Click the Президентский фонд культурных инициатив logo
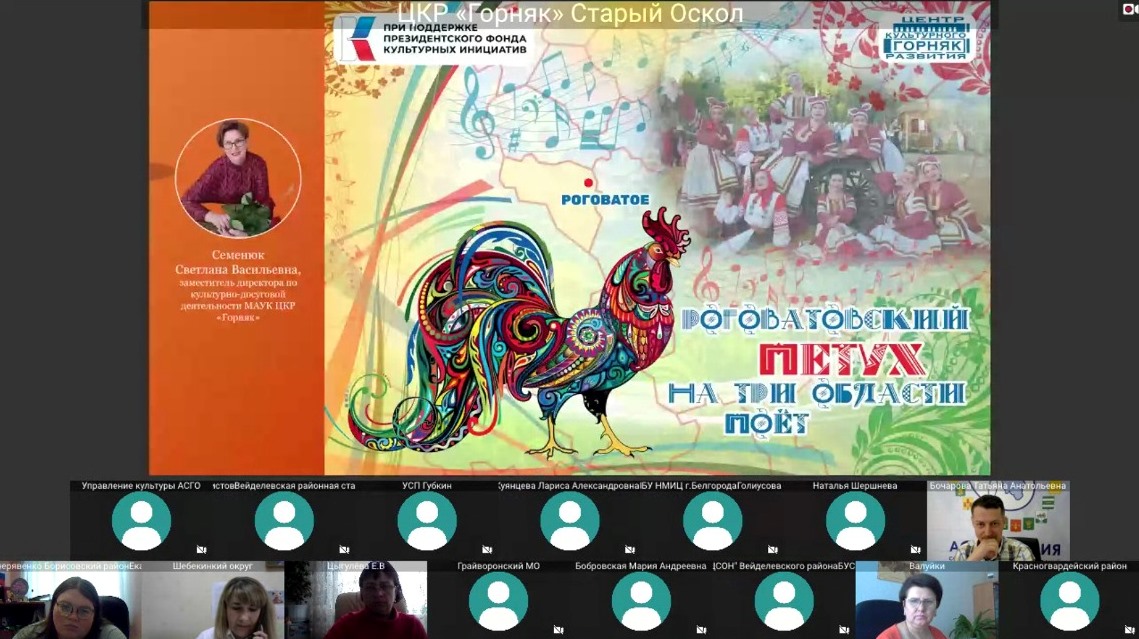The height and width of the screenshot is (639, 1139). [x=436, y=39]
